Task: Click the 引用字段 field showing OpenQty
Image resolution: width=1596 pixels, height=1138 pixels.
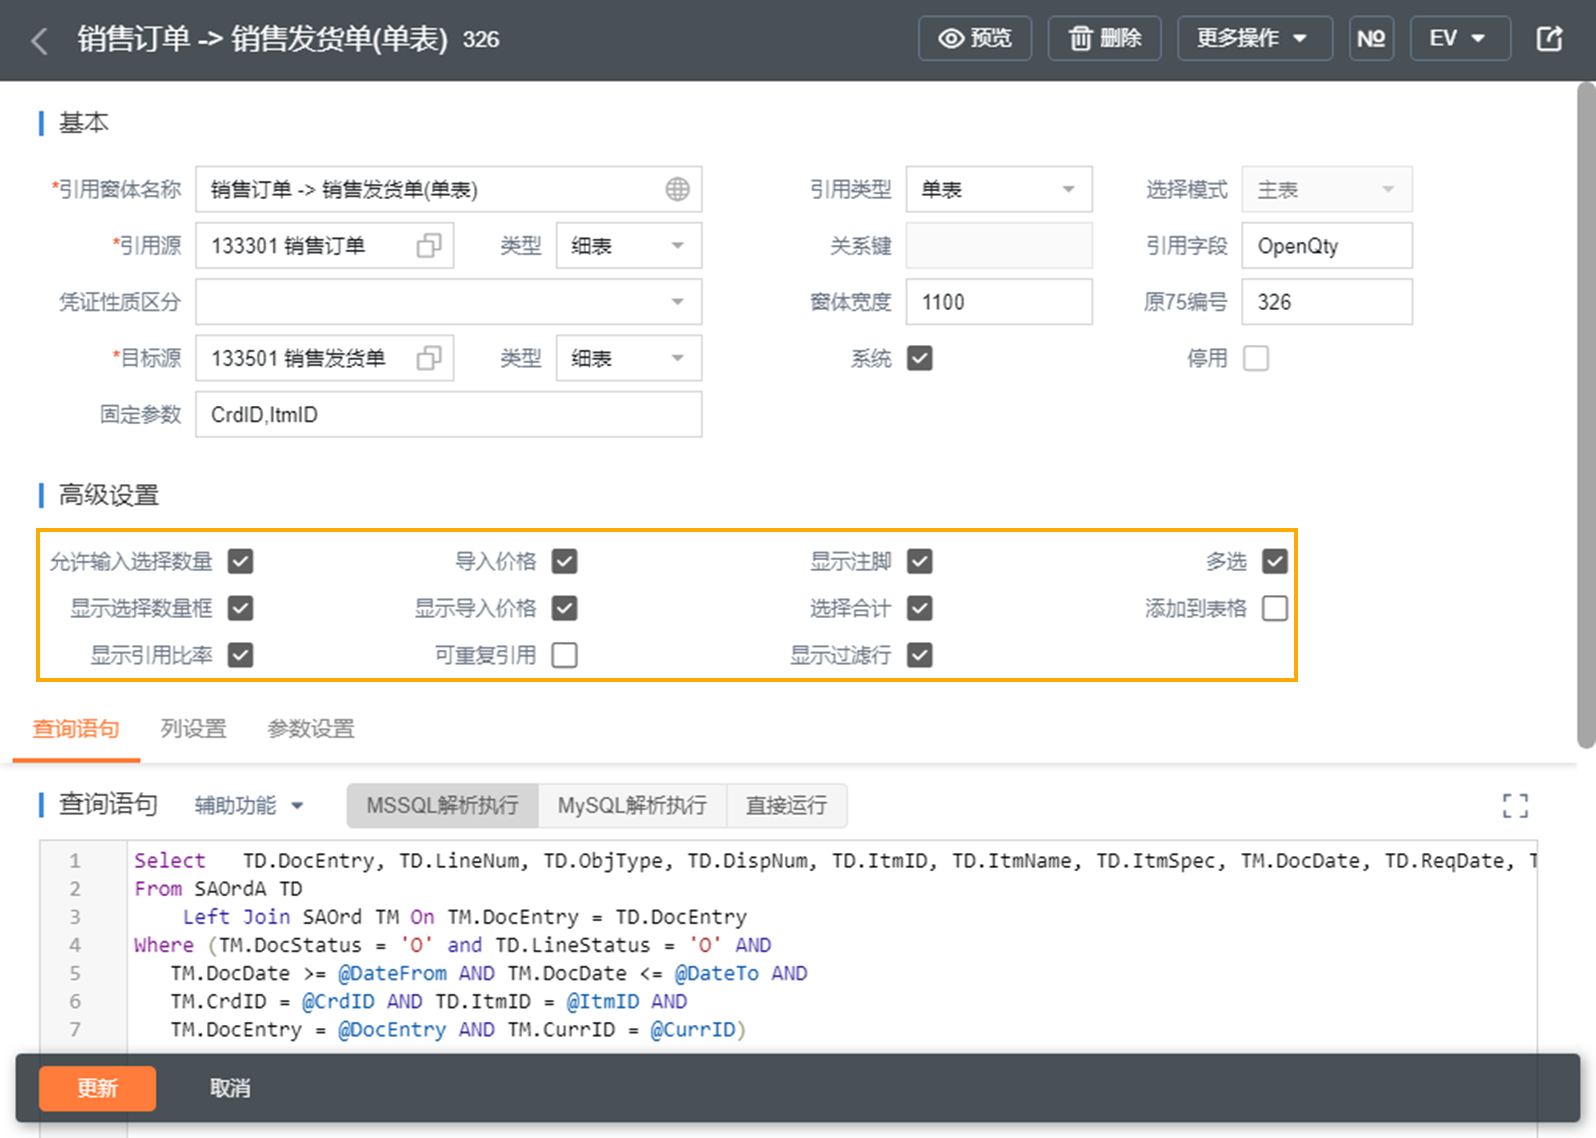Action: click(x=1327, y=246)
